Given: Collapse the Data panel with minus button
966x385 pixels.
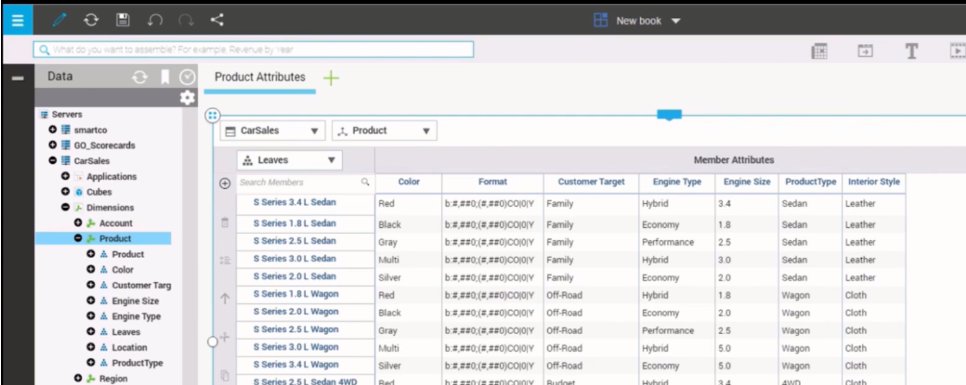Looking at the screenshot, I should (x=18, y=78).
